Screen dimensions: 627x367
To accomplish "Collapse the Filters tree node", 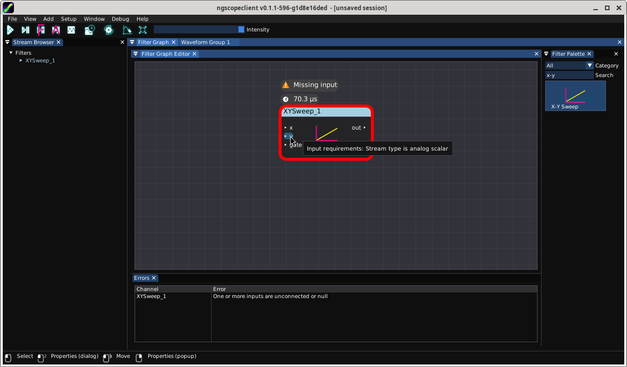I will point(11,53).
